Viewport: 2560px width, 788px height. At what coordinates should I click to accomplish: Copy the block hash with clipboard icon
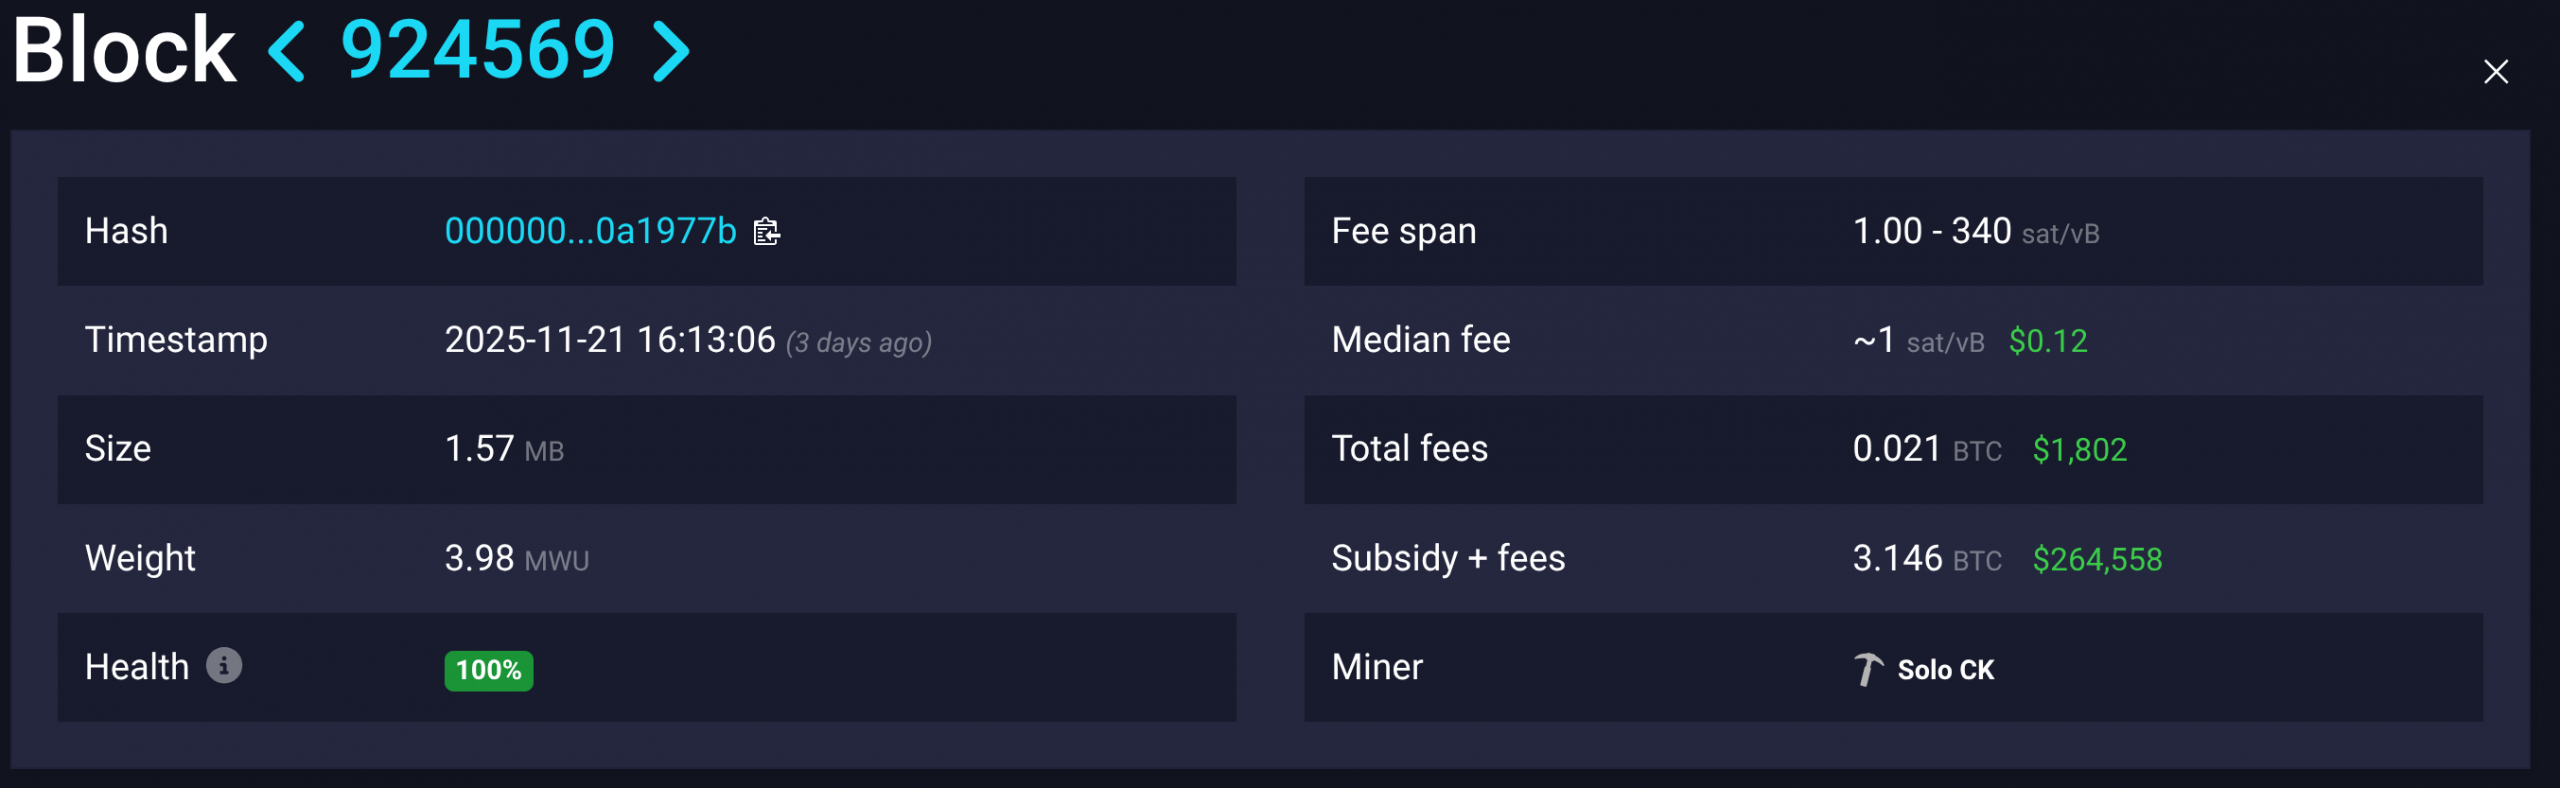[x=767, y=232]
